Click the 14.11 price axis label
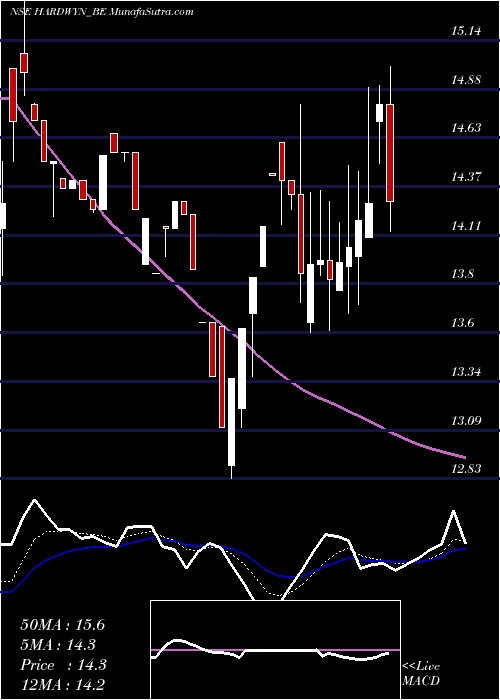Screen dimensions: 500x700 pos(466,226)
